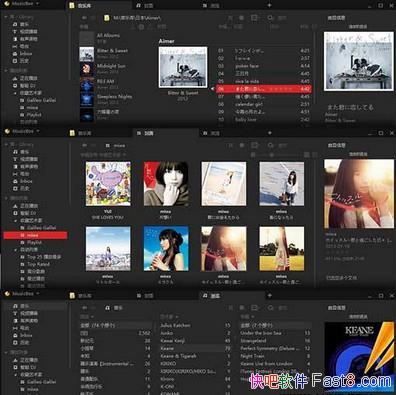Adjust thumbnail size slider in middle window
Image resolution: width=396 pixels, height=395 pixels.
tap(272, 155)
